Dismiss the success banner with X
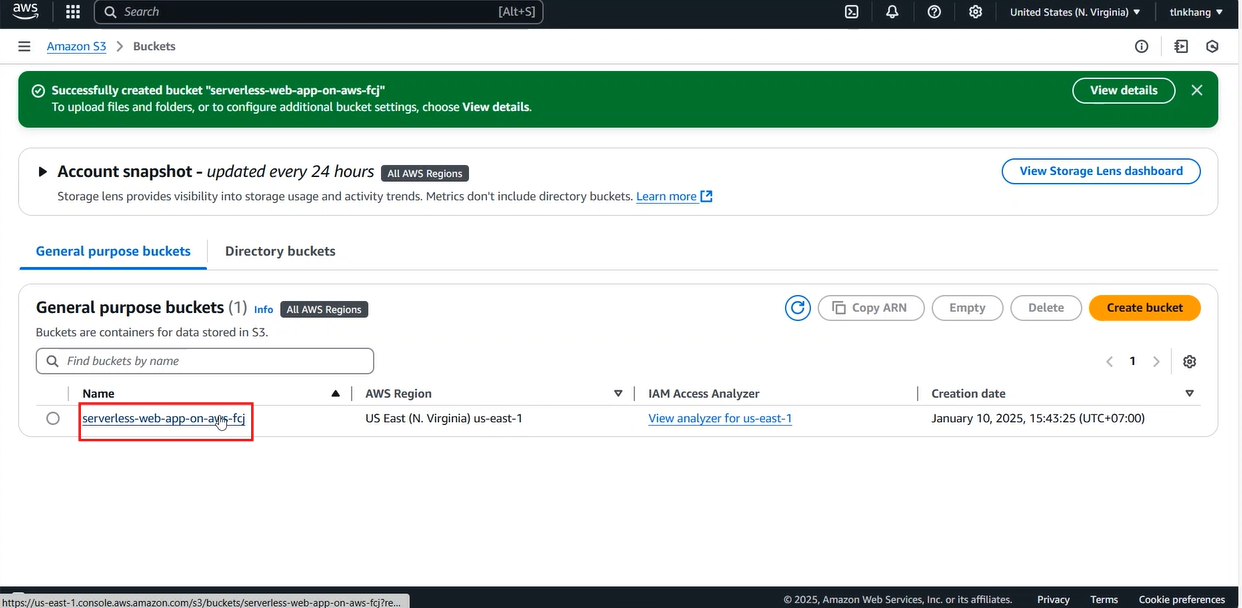This screenshot has height=608, width=1242. pos(1197,90)
